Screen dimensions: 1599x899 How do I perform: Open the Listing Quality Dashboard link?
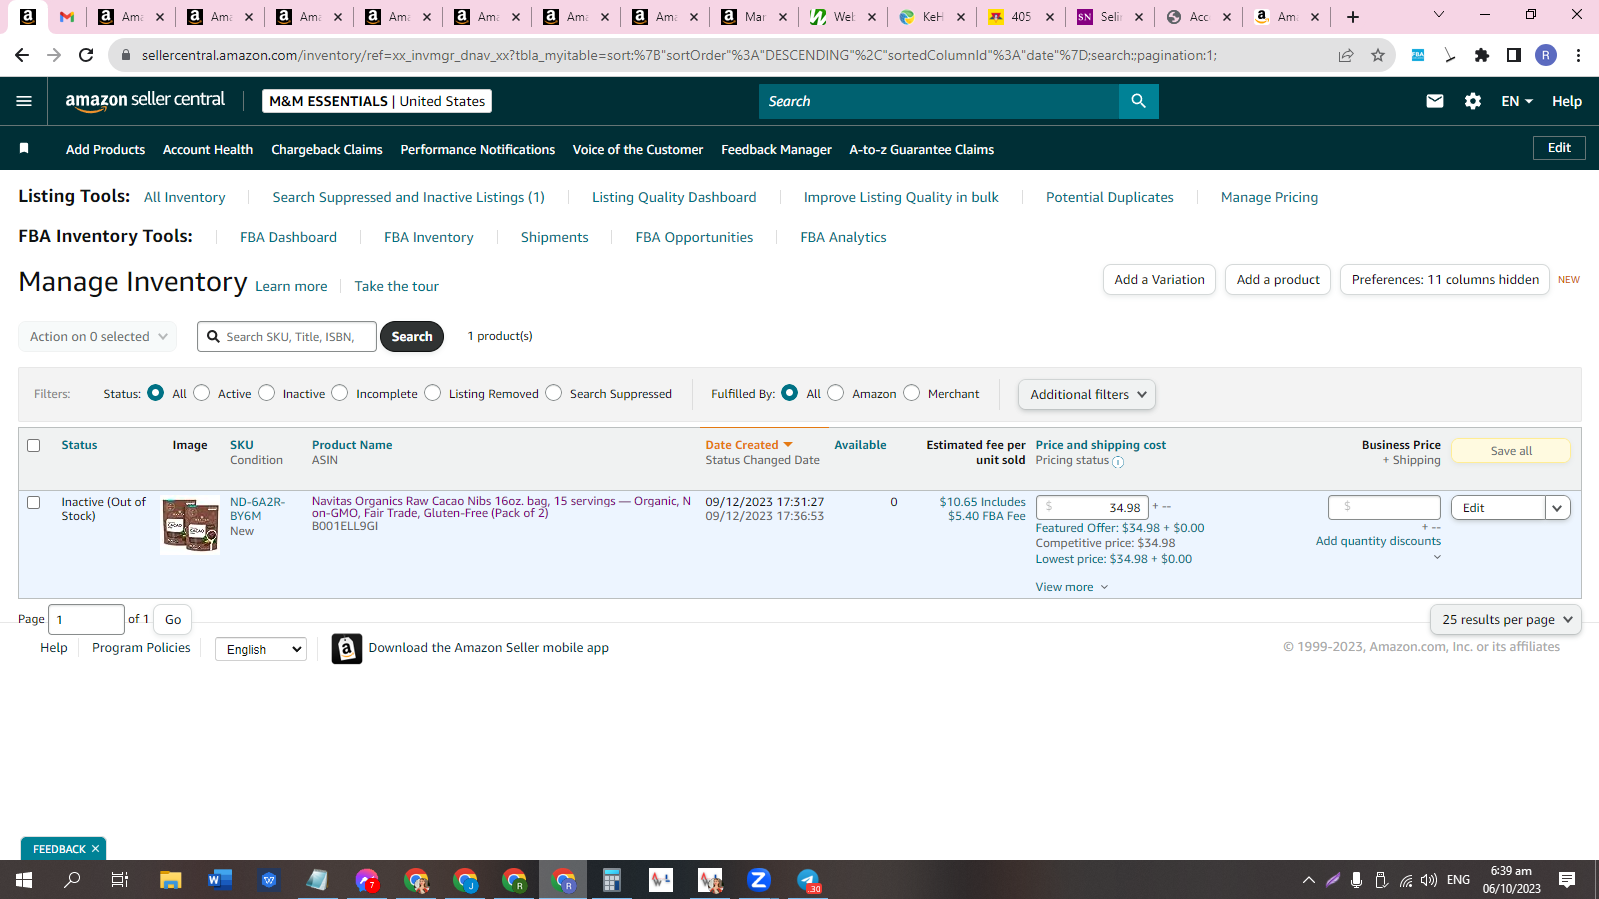pyautogui.click(x=674, y=197)
